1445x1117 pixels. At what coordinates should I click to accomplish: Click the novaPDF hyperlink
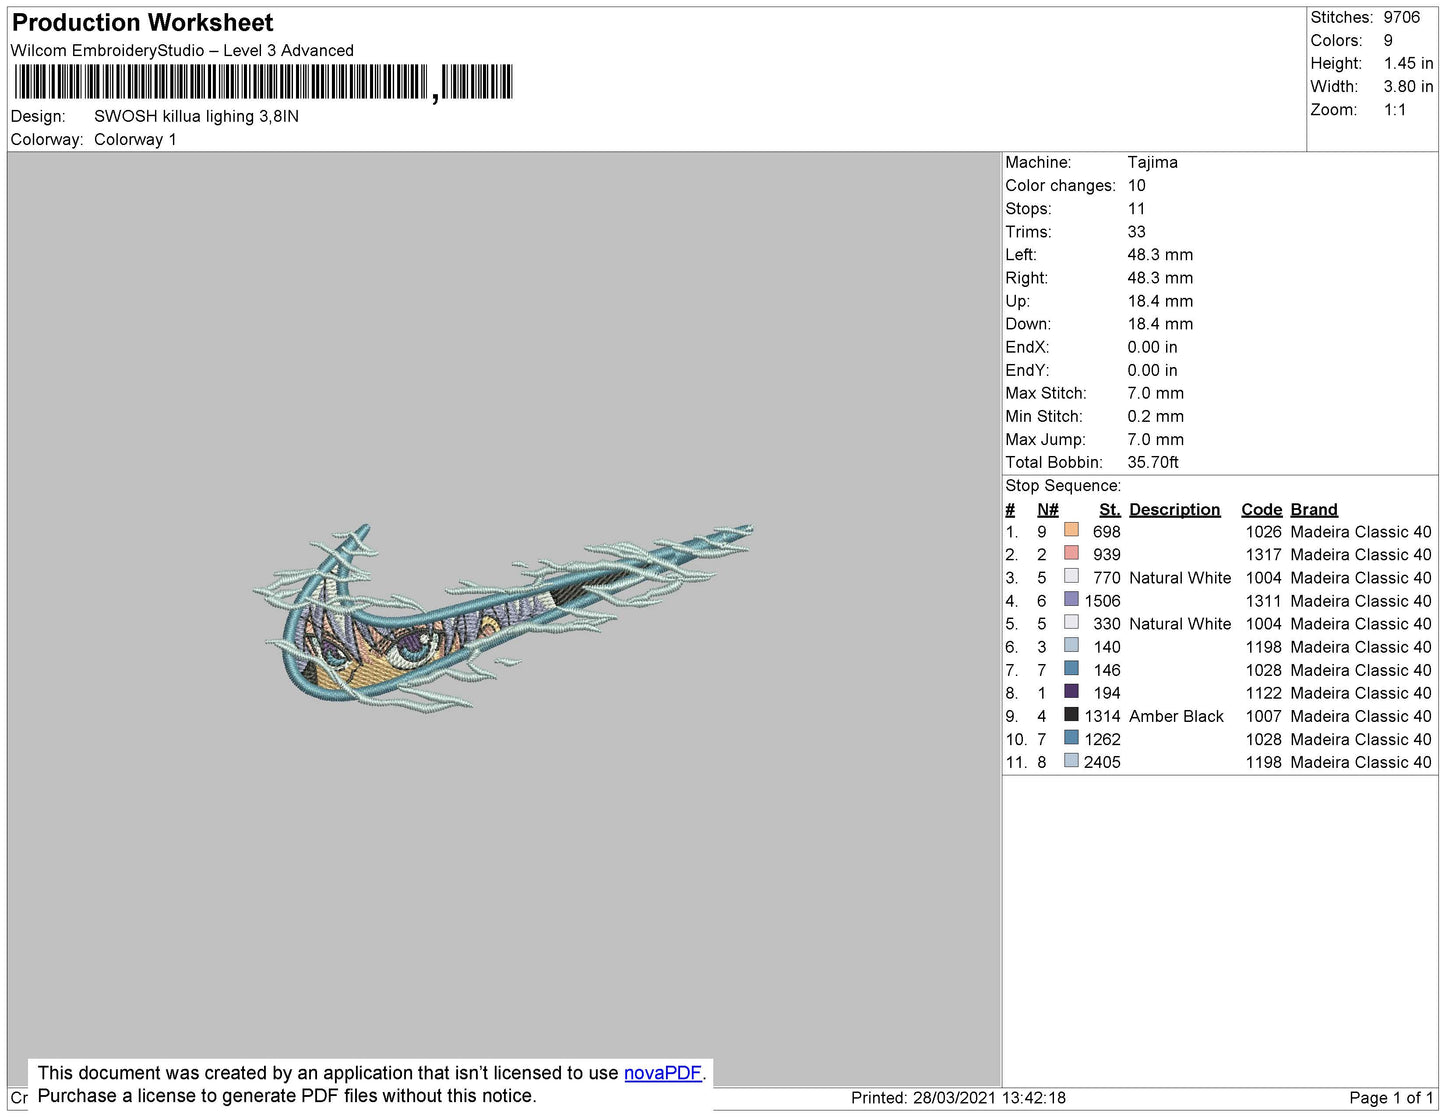click(662, 1073)
